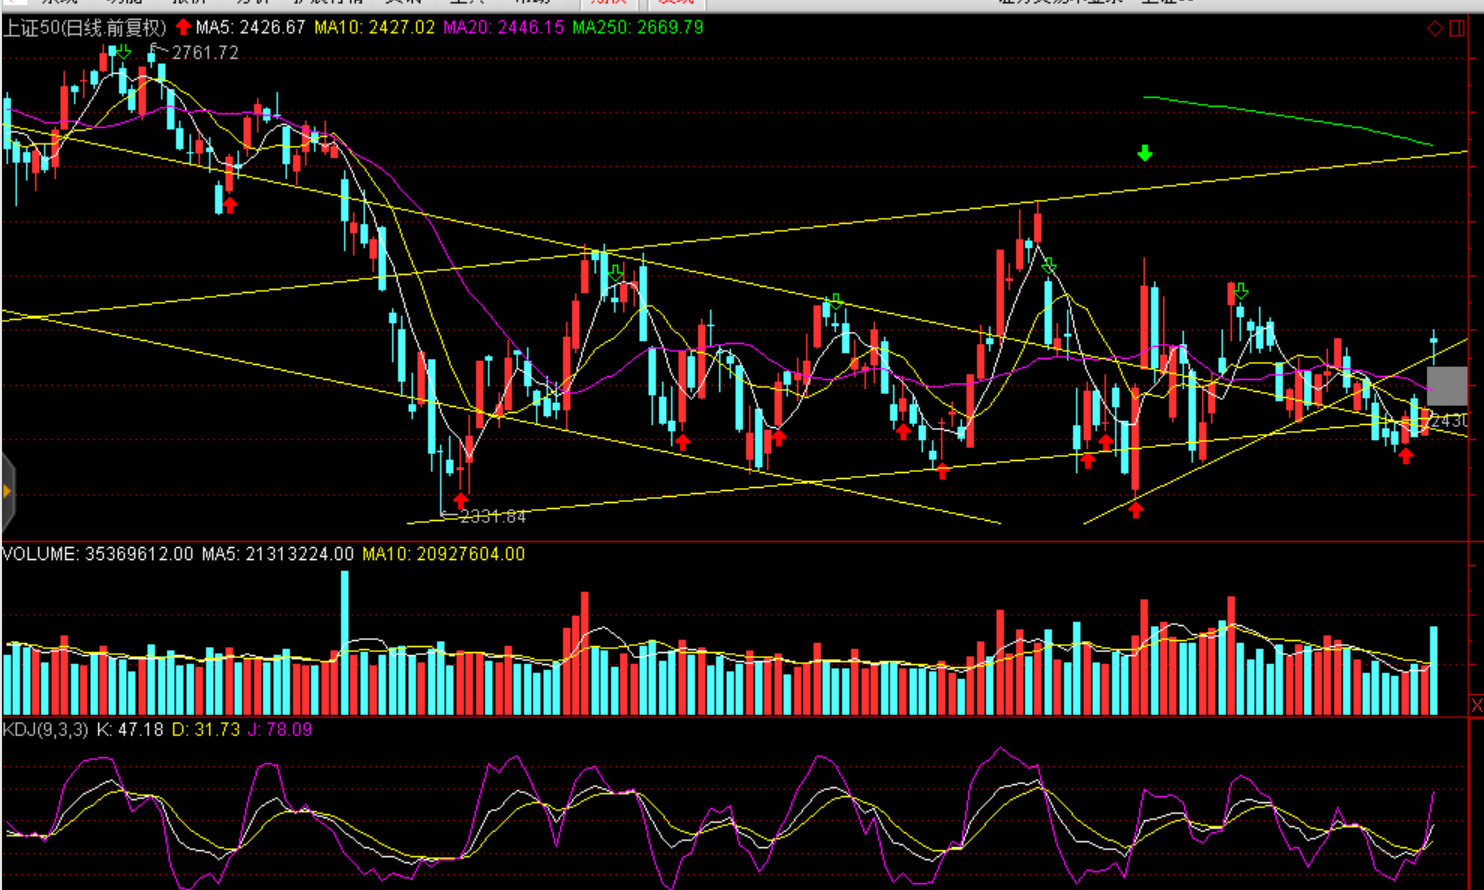The image size is (1484, 890).
Task: Click the volume MA10 yellow value label
Action: click(443, 554)
